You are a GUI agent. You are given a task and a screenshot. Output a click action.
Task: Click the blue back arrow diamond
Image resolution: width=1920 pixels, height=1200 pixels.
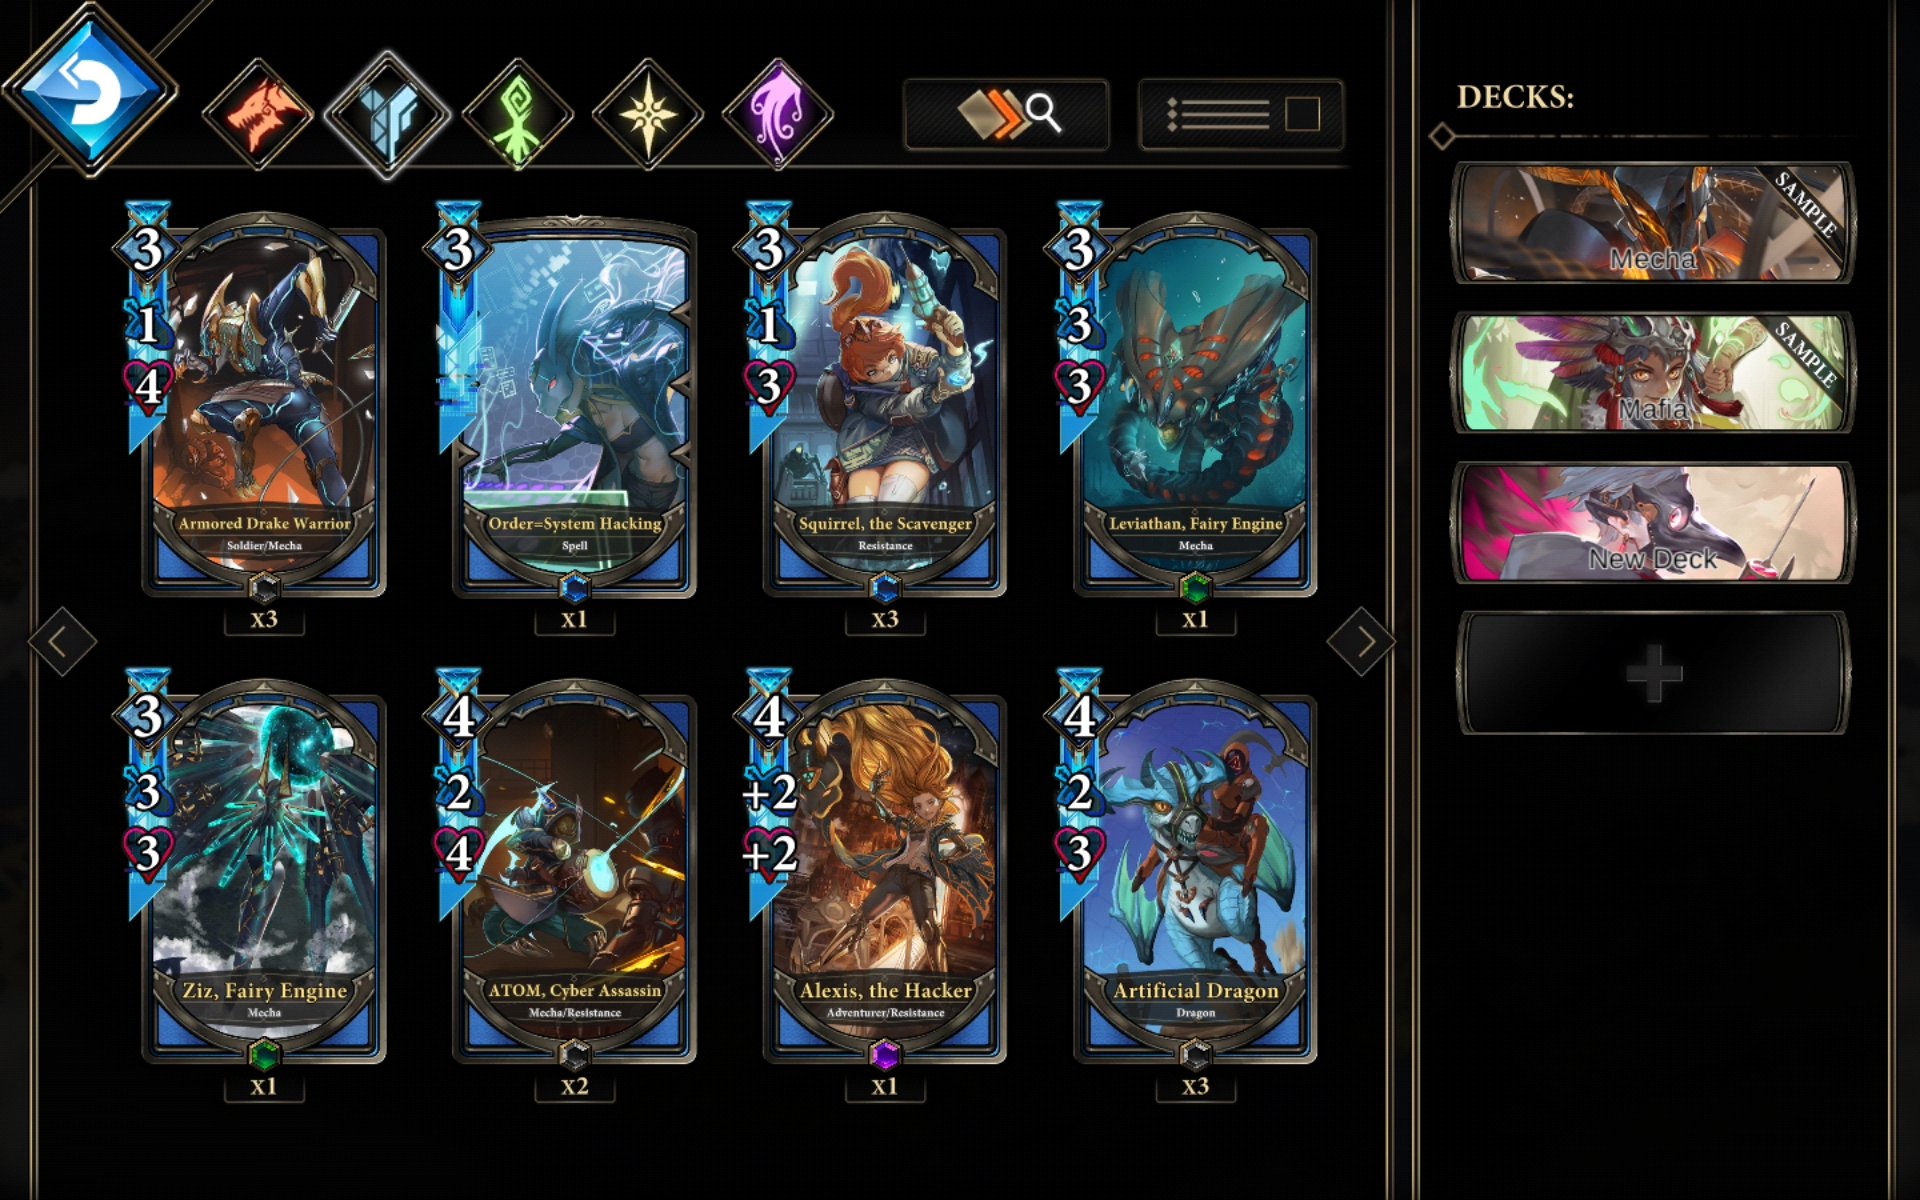pos(90,92)
